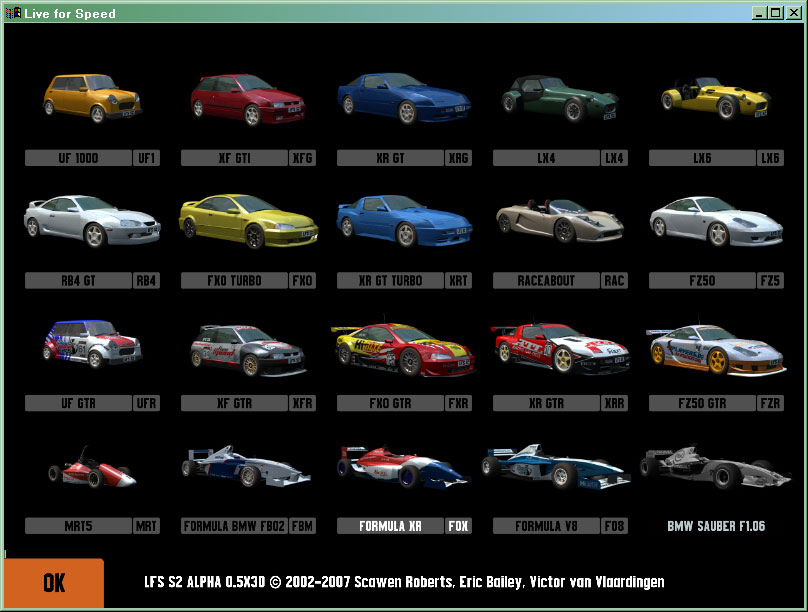Select the red XF GTI car image
This screenshot has width=808, height=612.
click(248, 100)
